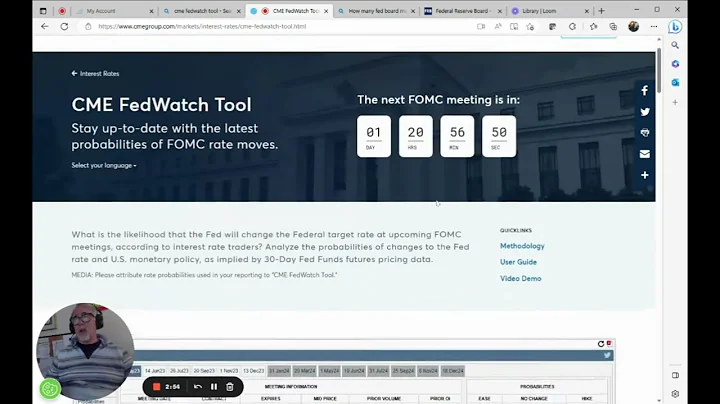720x404 pixels.
Task: Switch to the cme fedwatch tool search tab
Action: pos(202,11)
